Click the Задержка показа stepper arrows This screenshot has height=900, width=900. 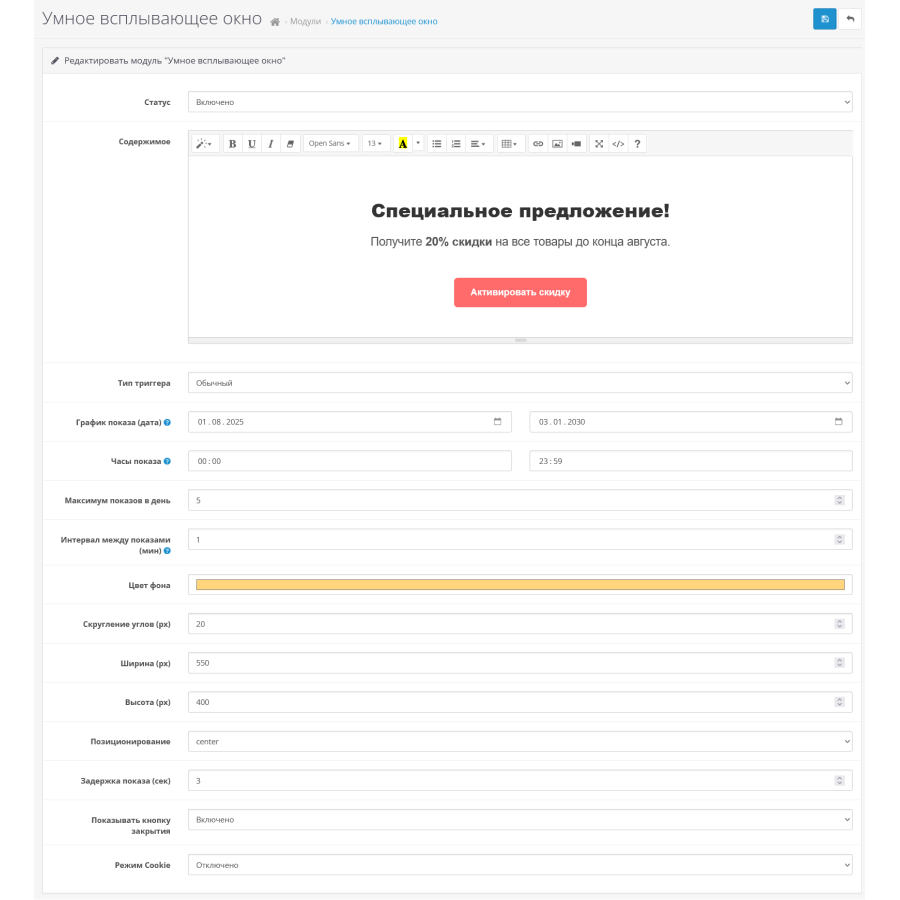(x=840, y=781)
